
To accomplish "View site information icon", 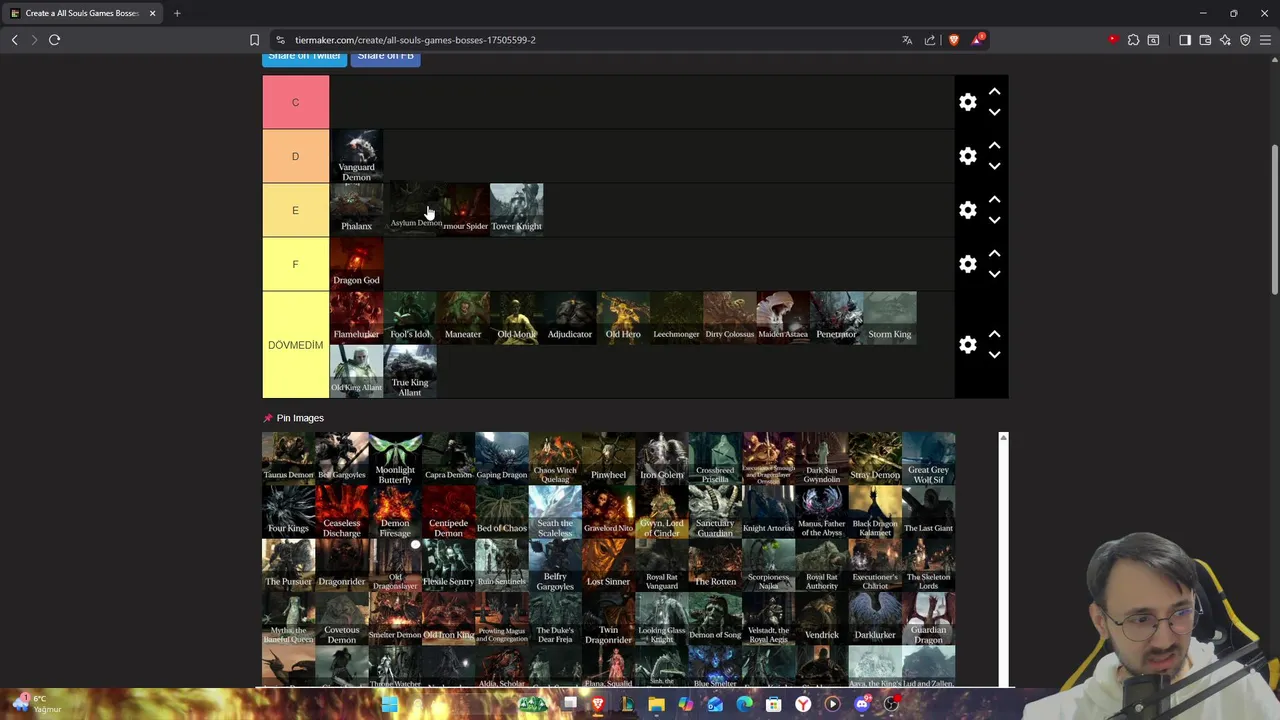I will (281, 40).
